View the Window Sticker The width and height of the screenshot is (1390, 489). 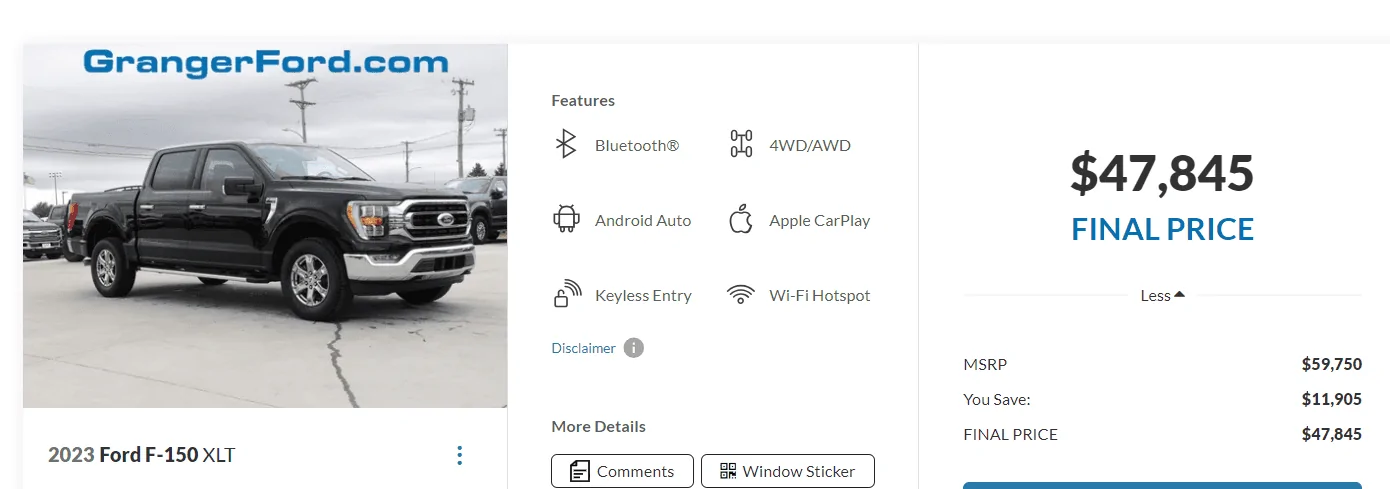[x=788, y=471]
